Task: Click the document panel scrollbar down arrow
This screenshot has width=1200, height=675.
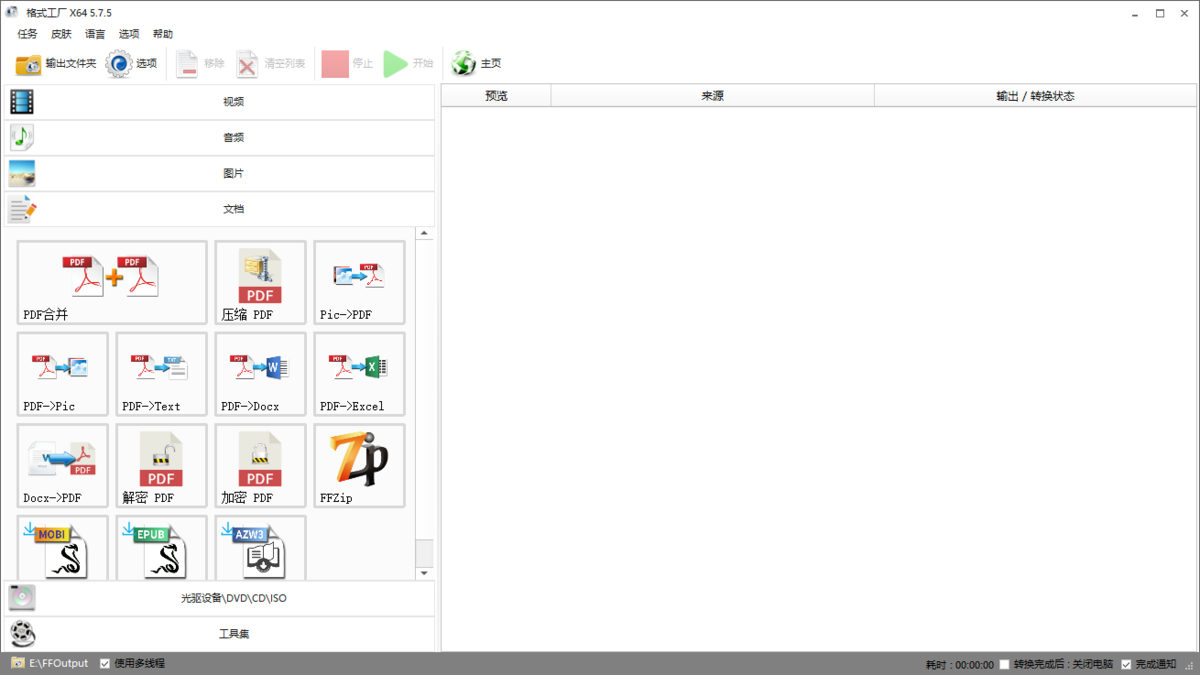Action: click(x=424, y=573)
